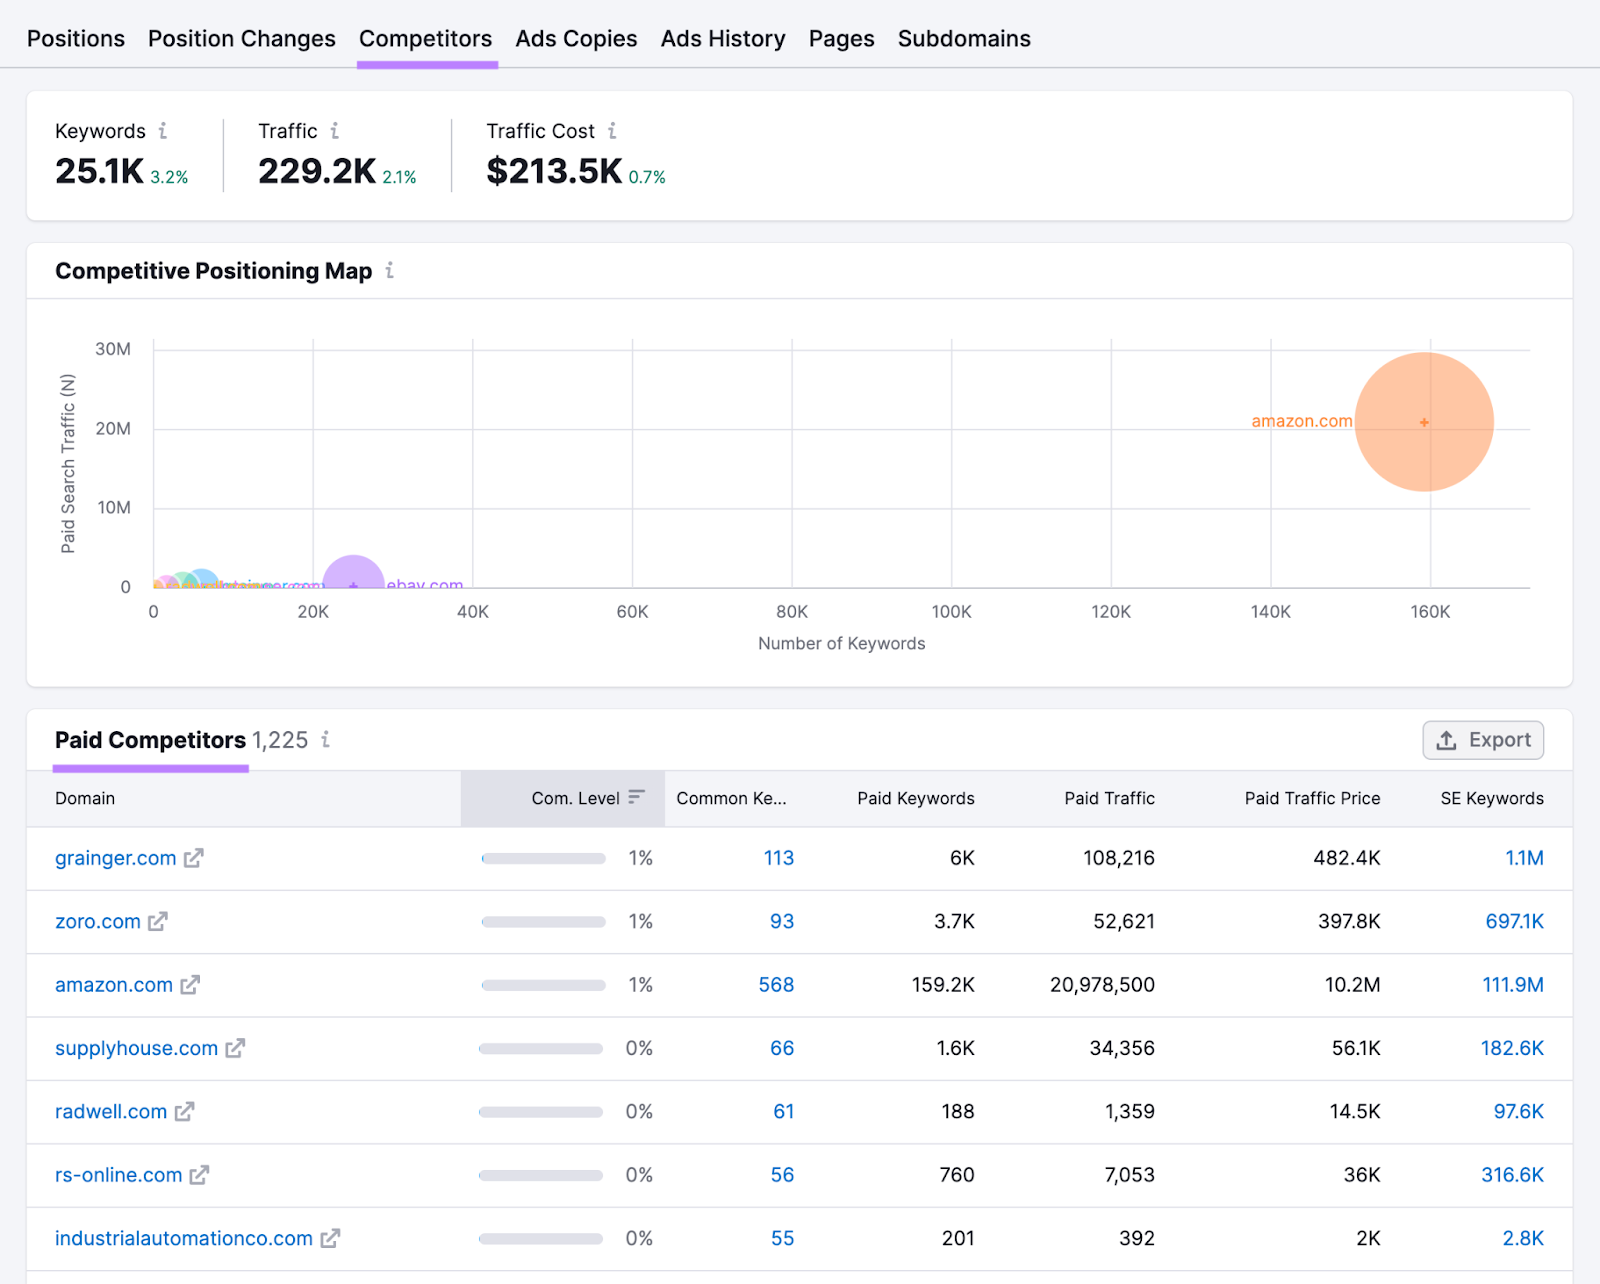Open amazon.com via its external link icon

pyautogui.click(x=189, y=985)
